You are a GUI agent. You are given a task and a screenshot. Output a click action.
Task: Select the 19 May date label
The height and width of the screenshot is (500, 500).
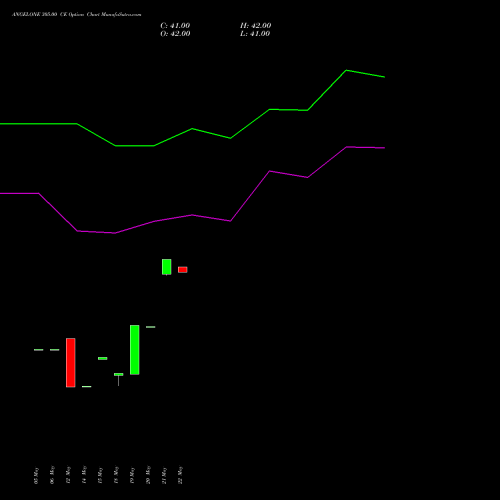click(132, 475)
